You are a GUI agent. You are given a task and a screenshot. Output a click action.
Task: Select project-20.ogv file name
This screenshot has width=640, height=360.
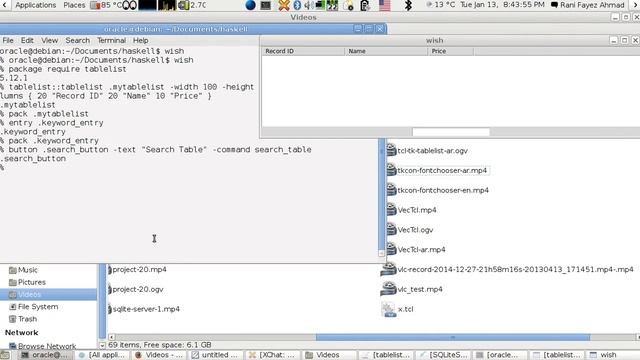[x=138, y=289]
